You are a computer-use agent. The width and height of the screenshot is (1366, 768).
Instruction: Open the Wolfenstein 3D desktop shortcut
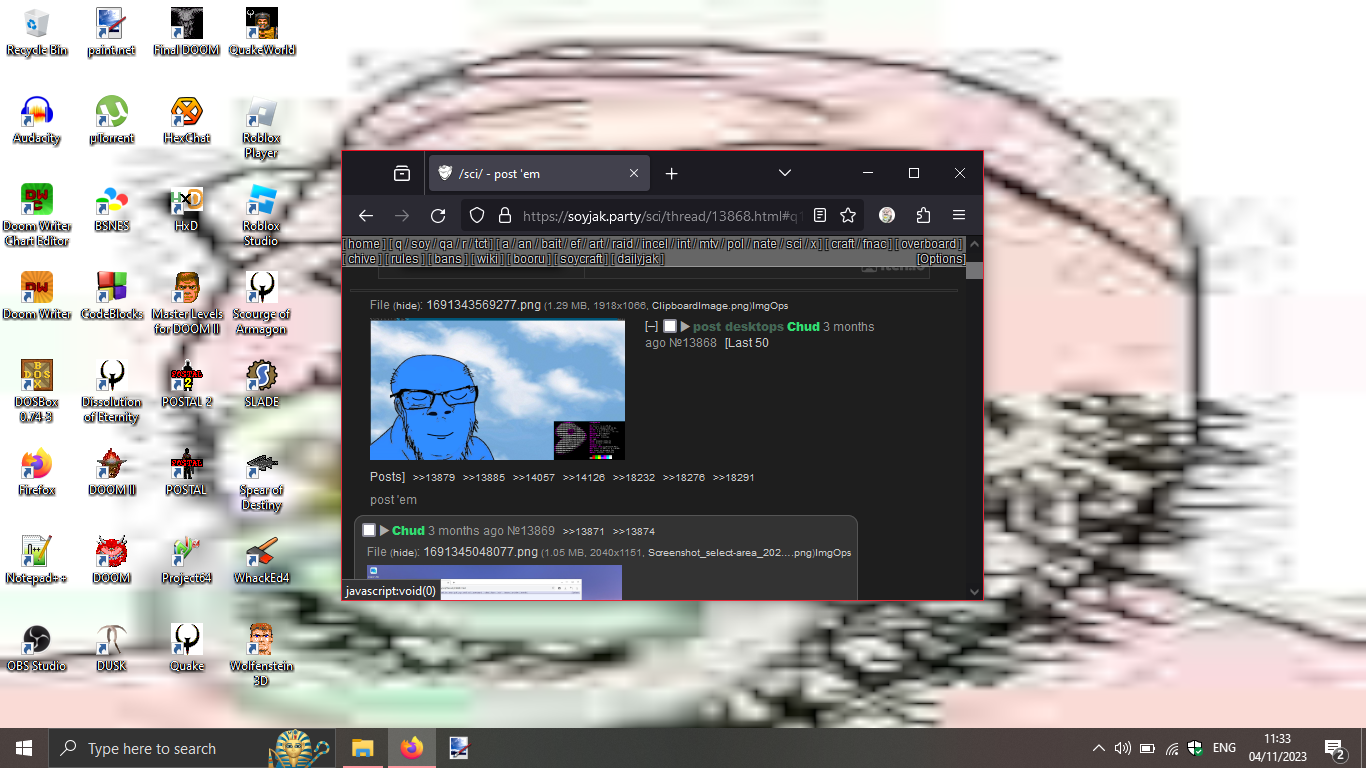pyautogui.click(x=261, y=655)
